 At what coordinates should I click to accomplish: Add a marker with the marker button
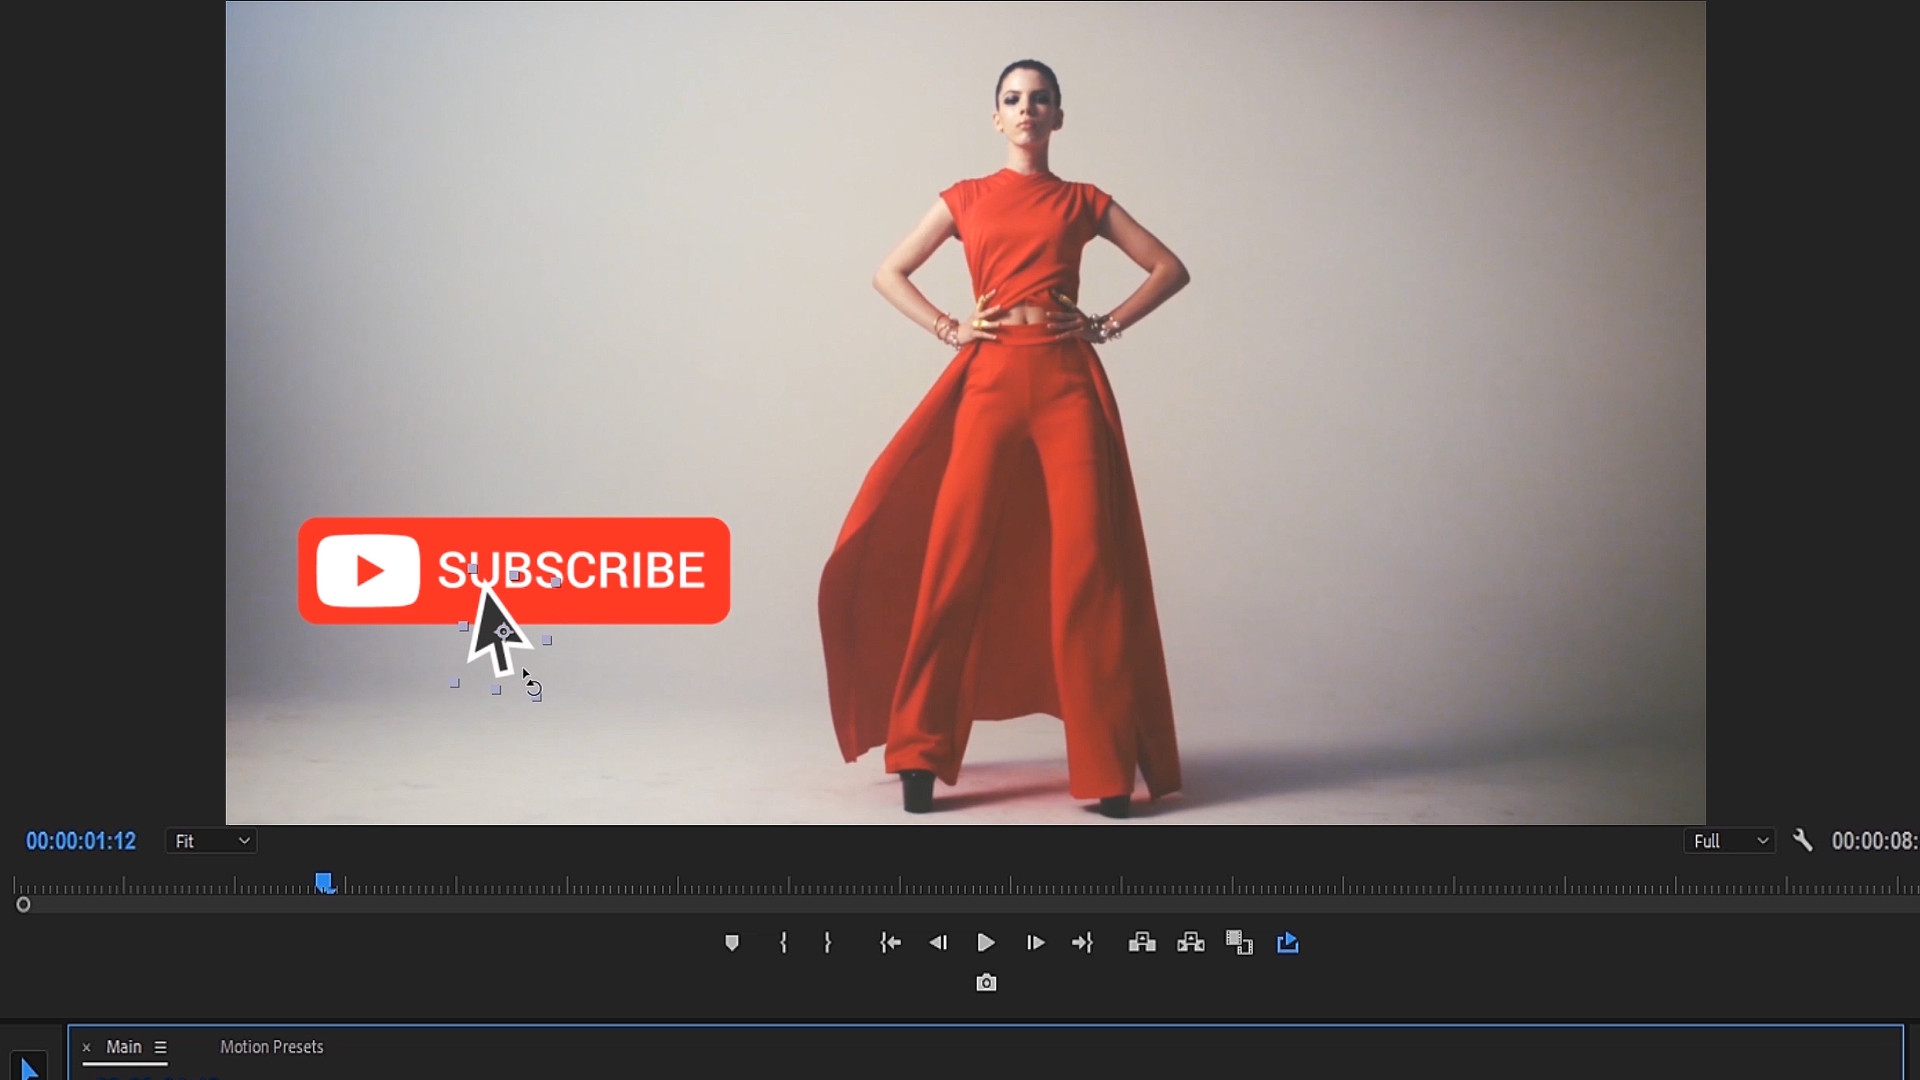point(732,943)
